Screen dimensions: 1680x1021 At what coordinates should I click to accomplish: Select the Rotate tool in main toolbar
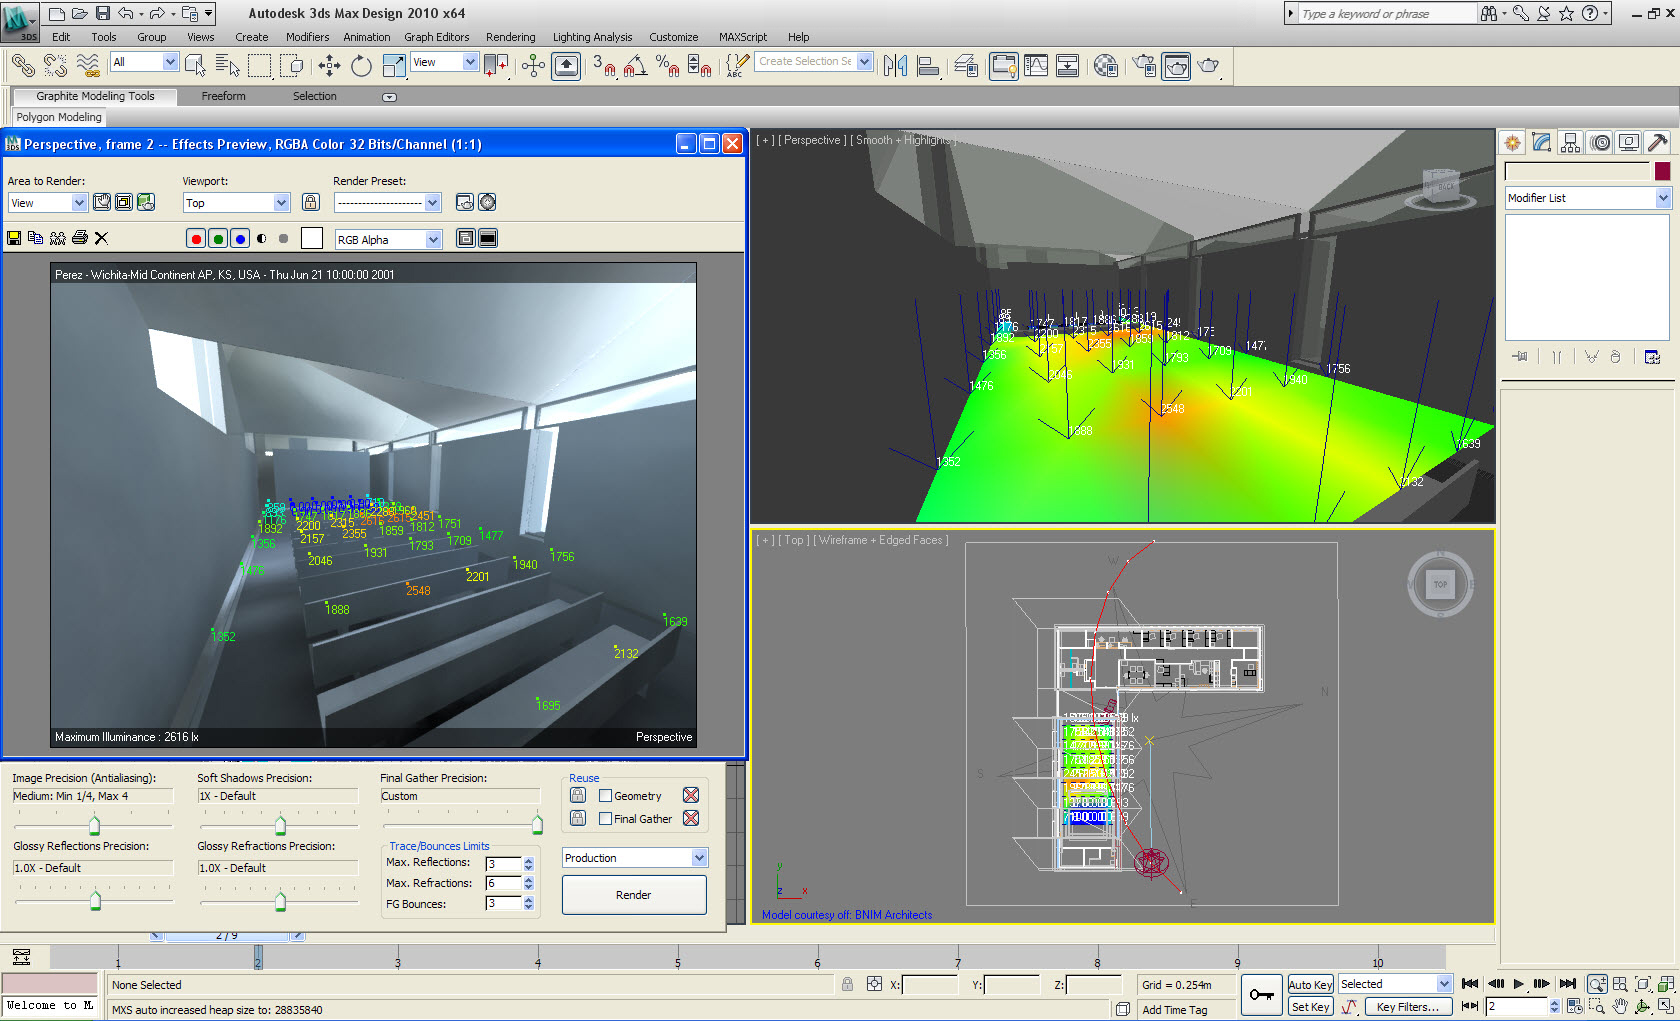click(x=361, y=66)
